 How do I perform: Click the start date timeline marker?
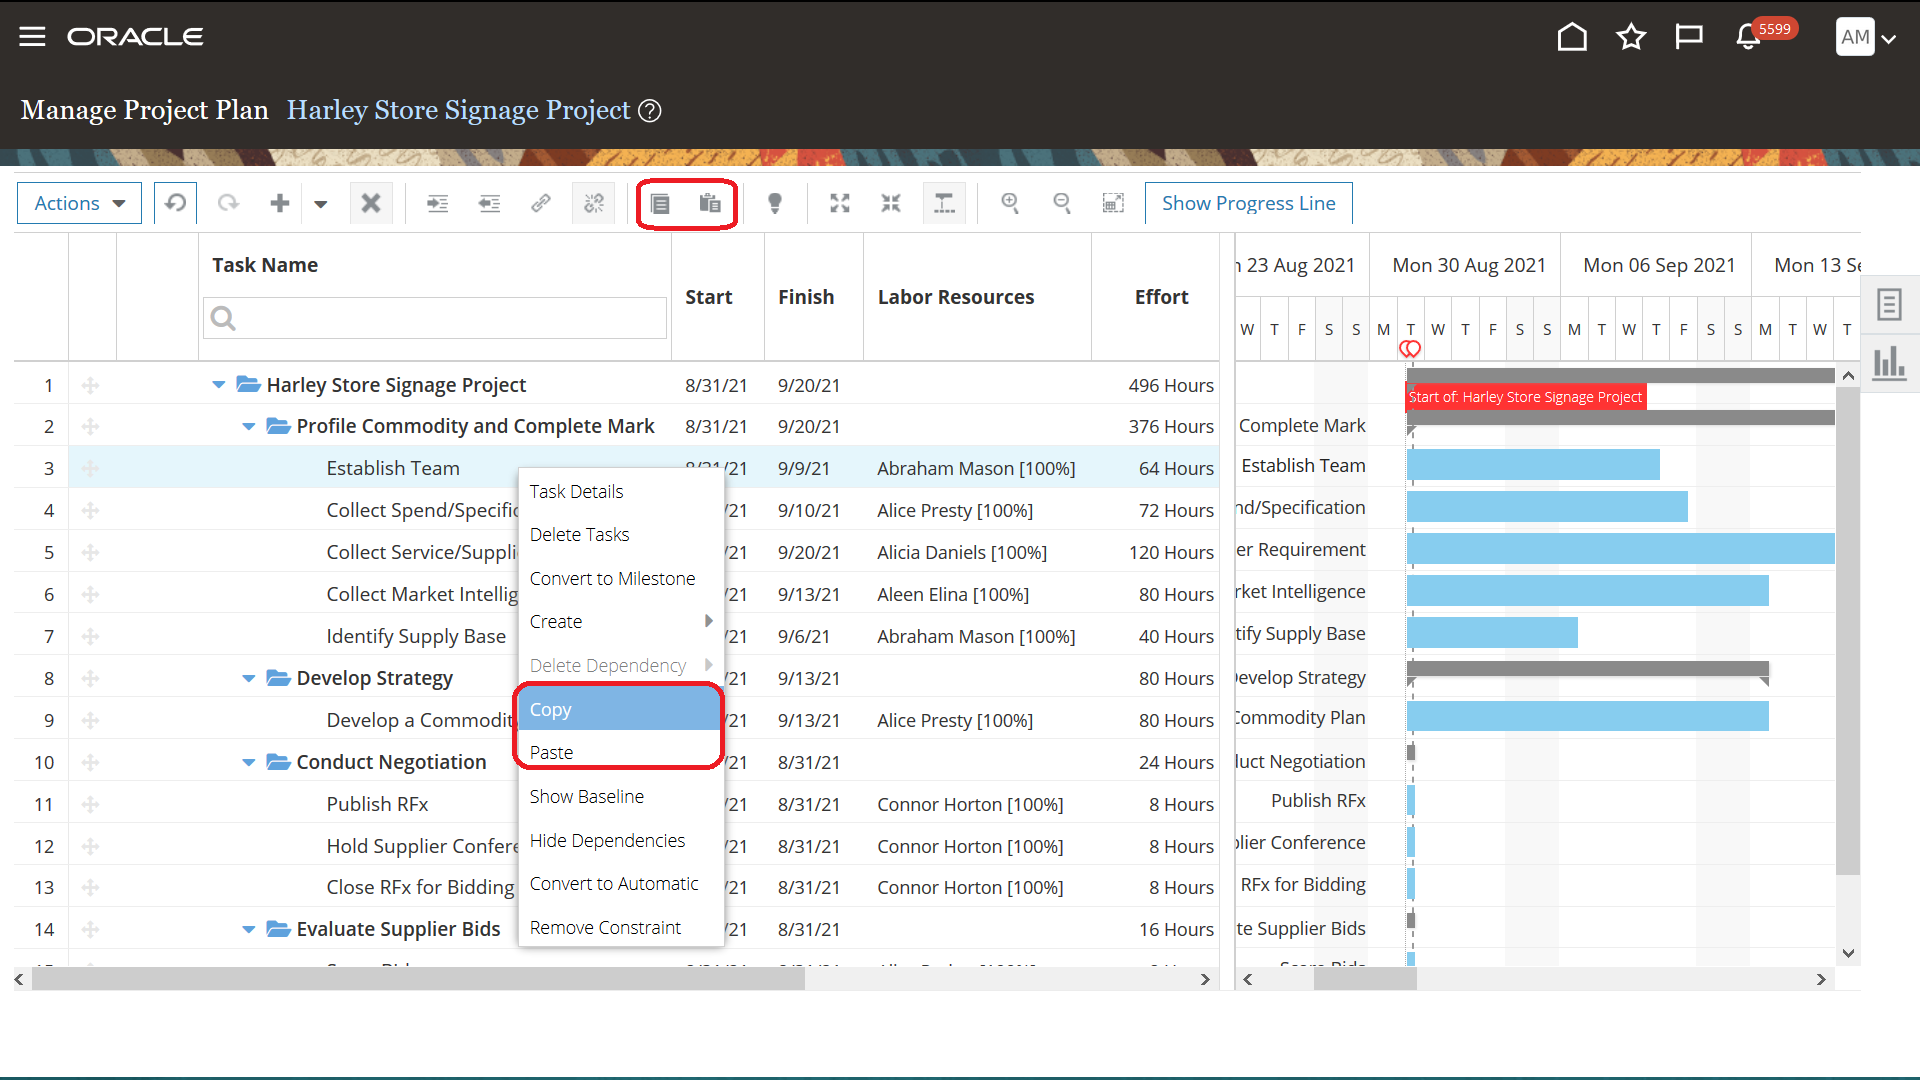[x=1410, y=349]
